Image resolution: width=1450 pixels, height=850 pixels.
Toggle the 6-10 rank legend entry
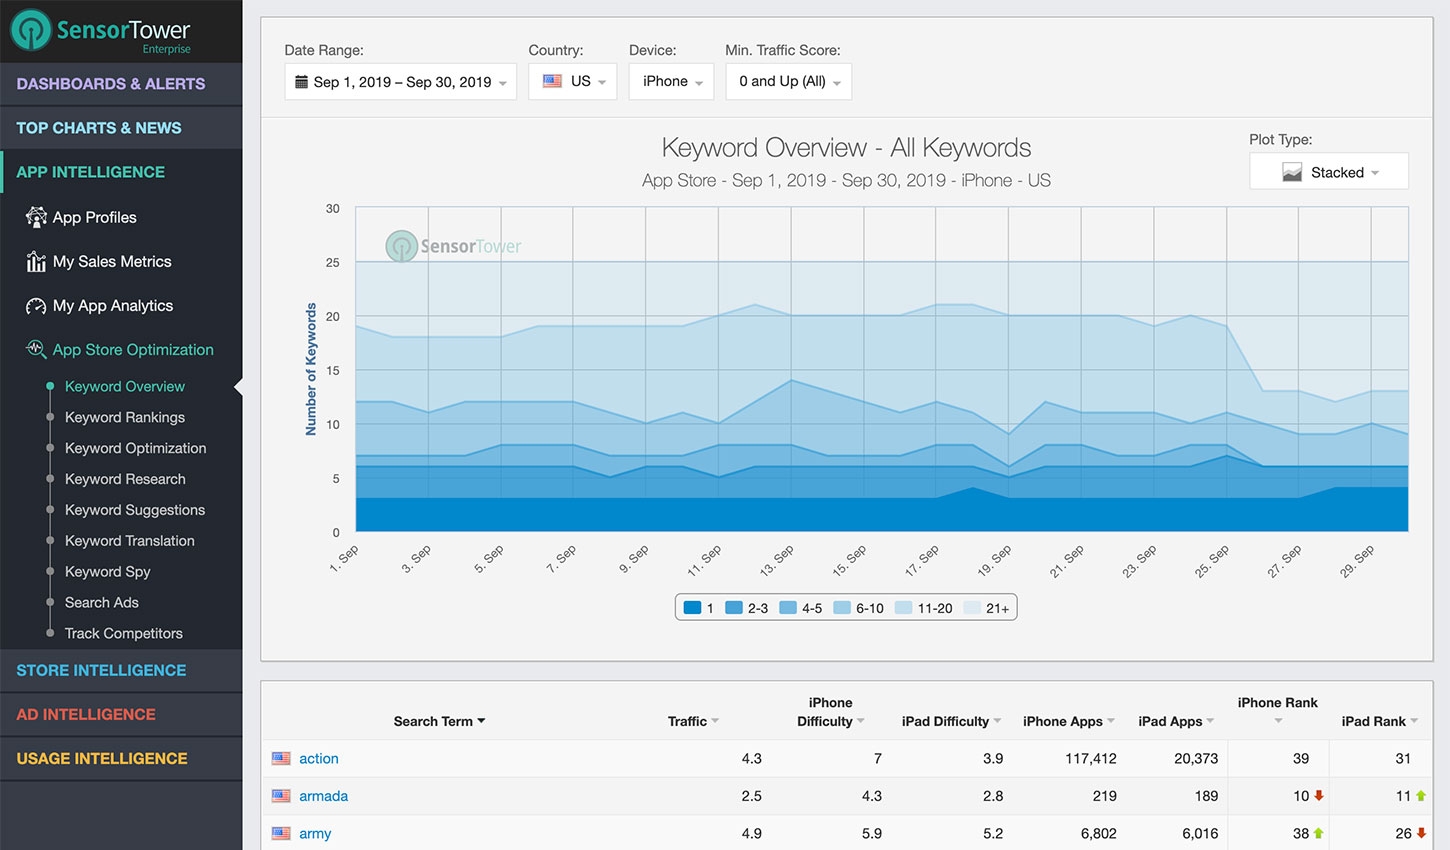[858, 608]
